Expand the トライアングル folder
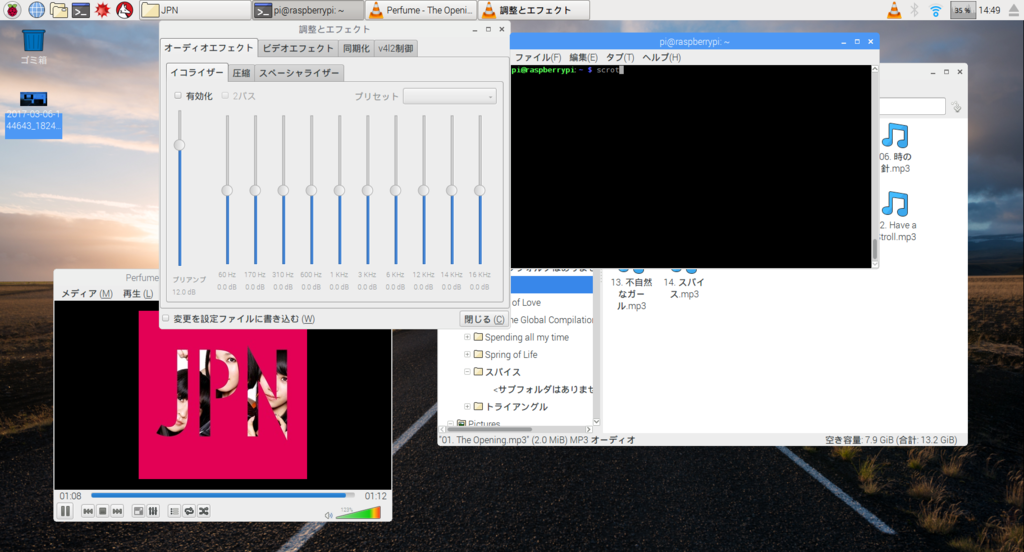1024x552 pixels. pyautogui.click(x=467, y=406)
